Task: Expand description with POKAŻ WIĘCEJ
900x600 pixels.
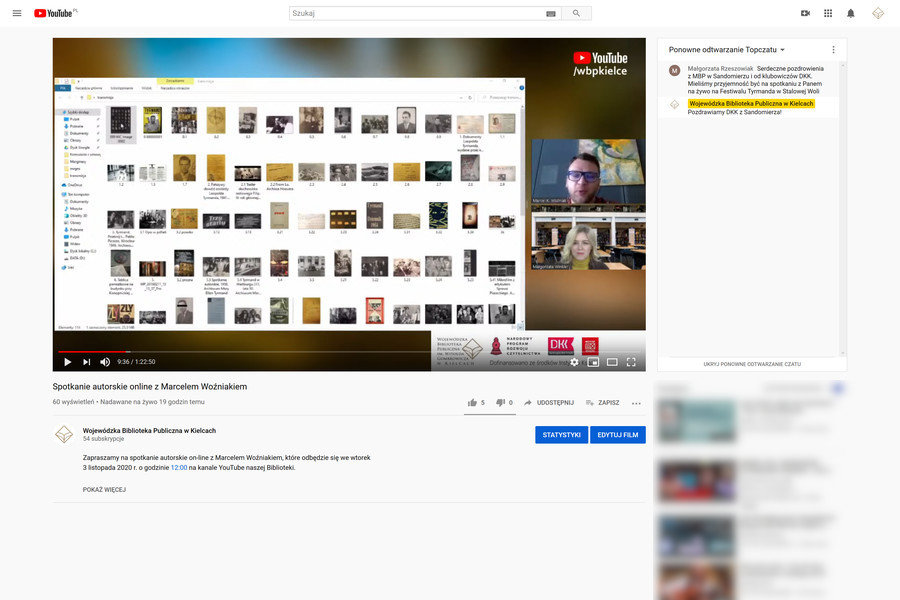Action: pos(104,490)
